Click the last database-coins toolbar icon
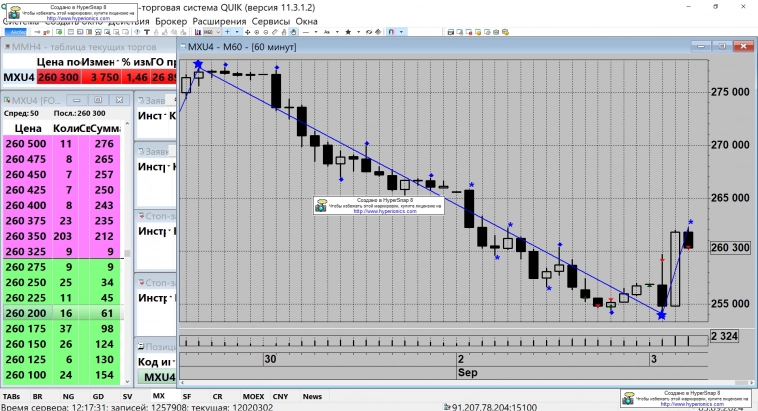This screenshot has height=411, width=758. point(505,32)
